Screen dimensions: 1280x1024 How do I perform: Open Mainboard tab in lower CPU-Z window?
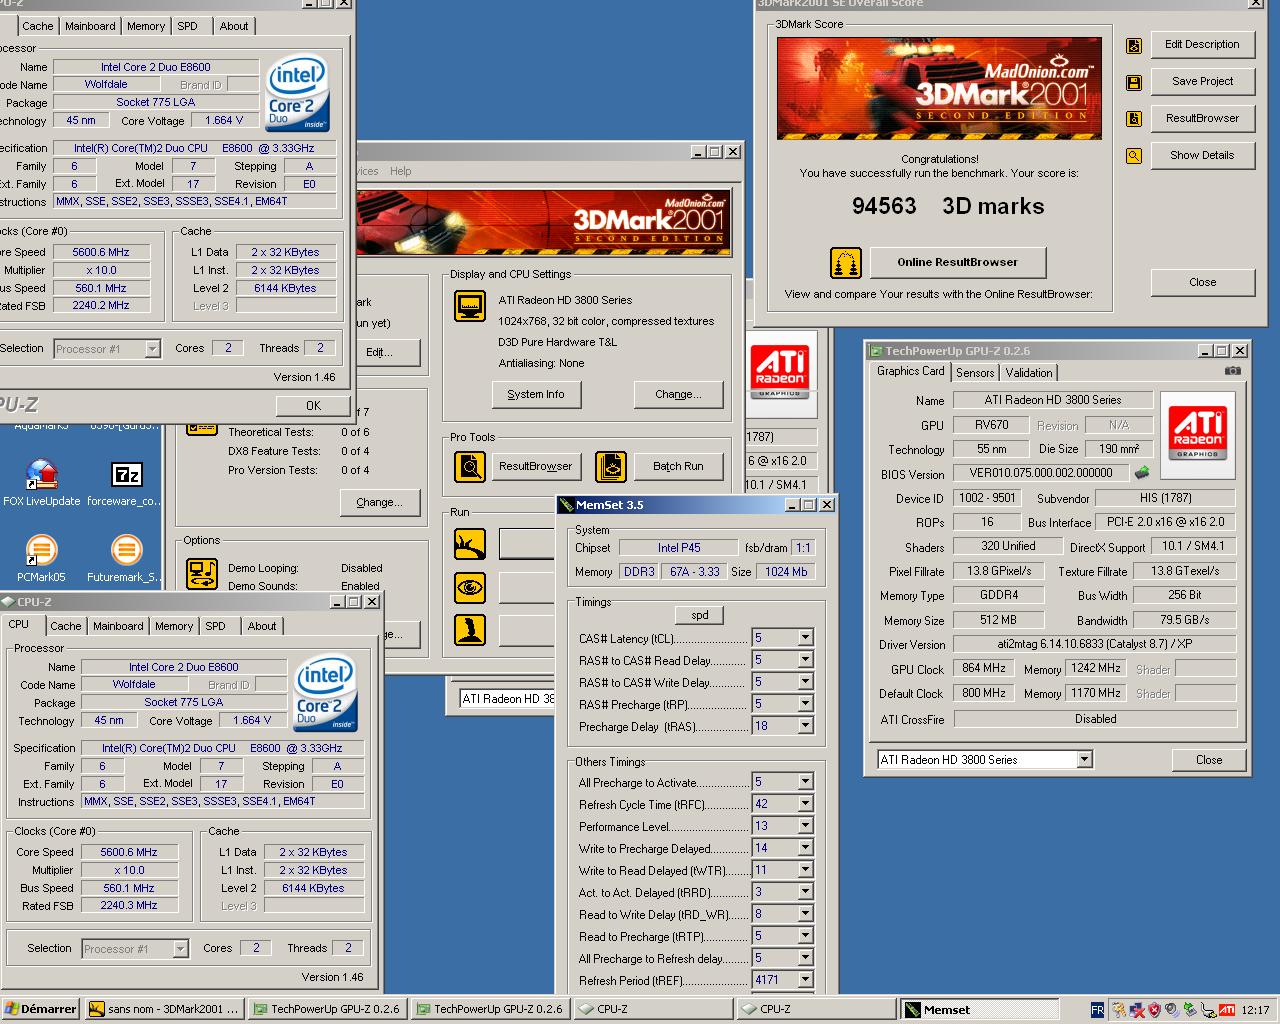[118, 626]
